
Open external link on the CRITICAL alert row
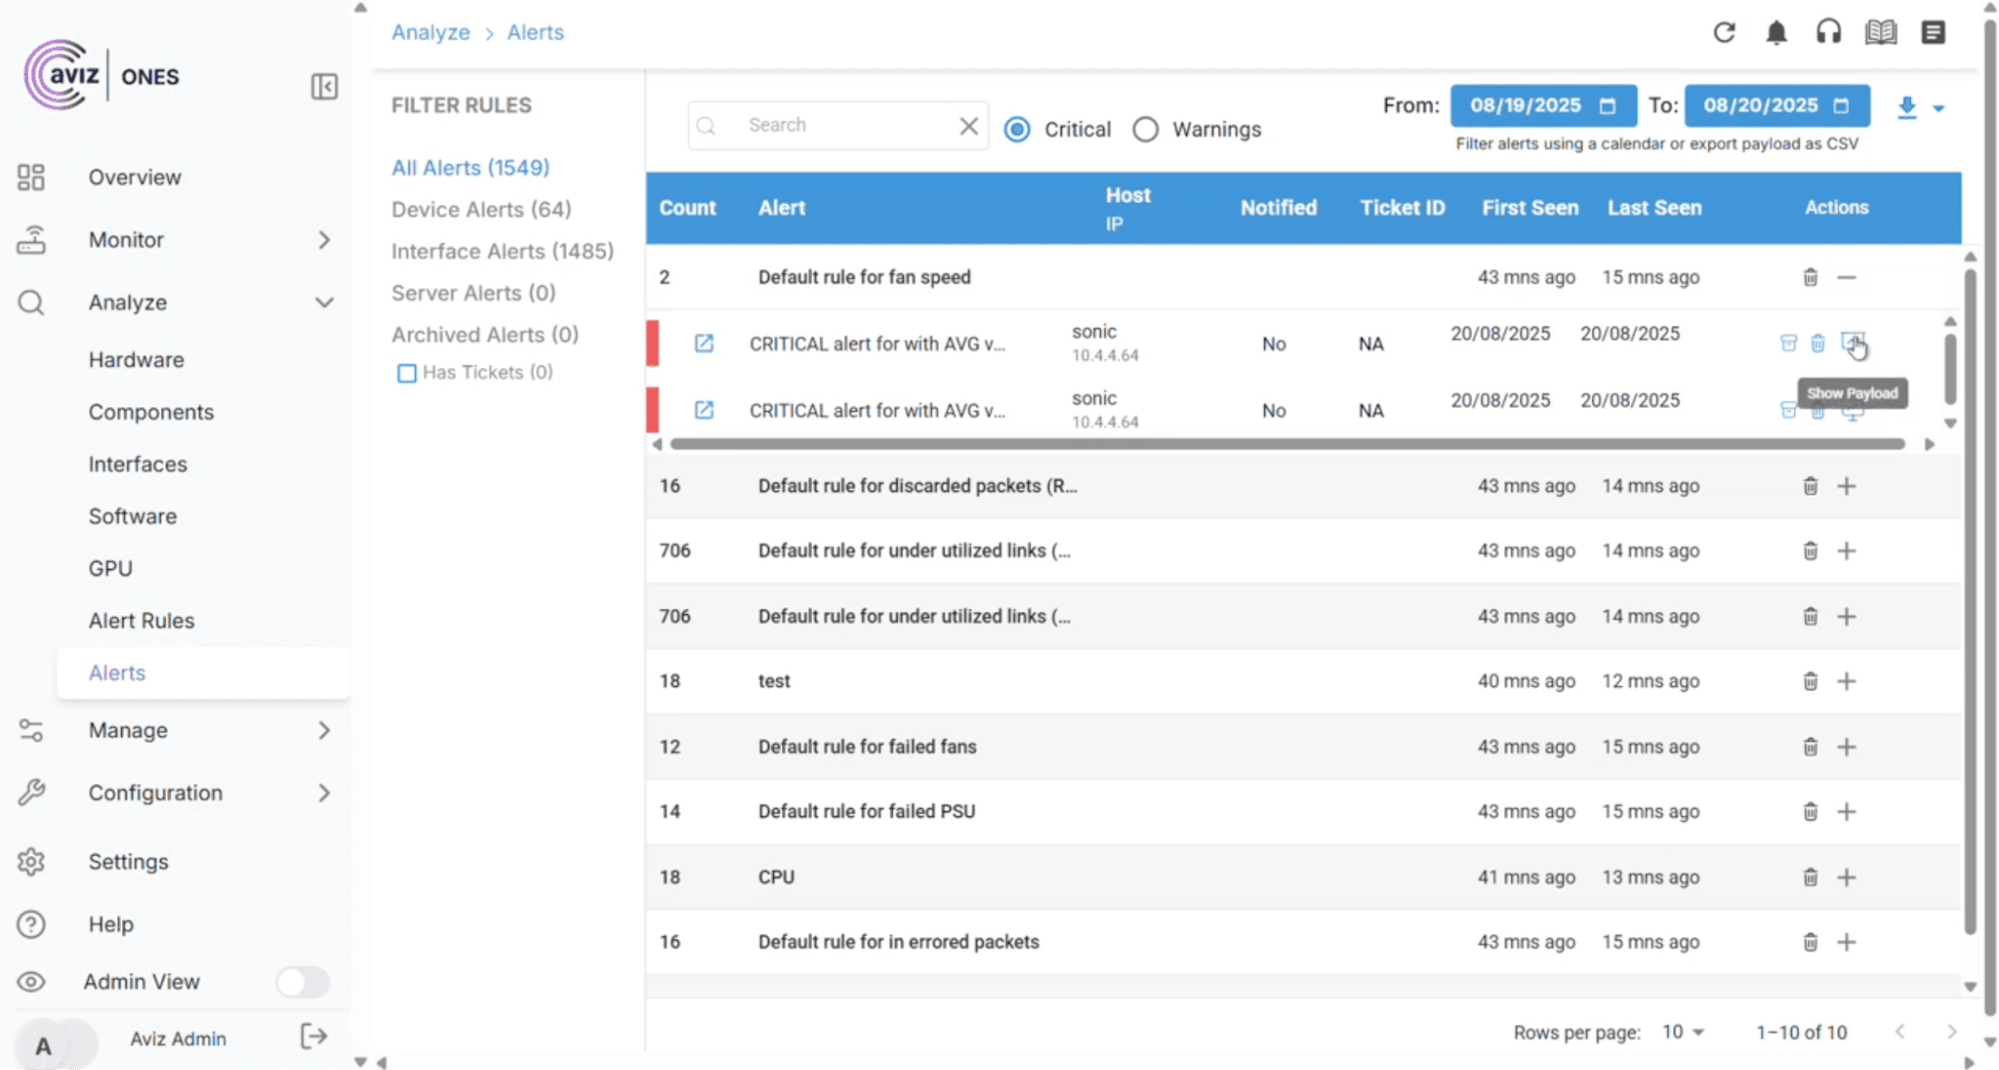pos(704,343)
